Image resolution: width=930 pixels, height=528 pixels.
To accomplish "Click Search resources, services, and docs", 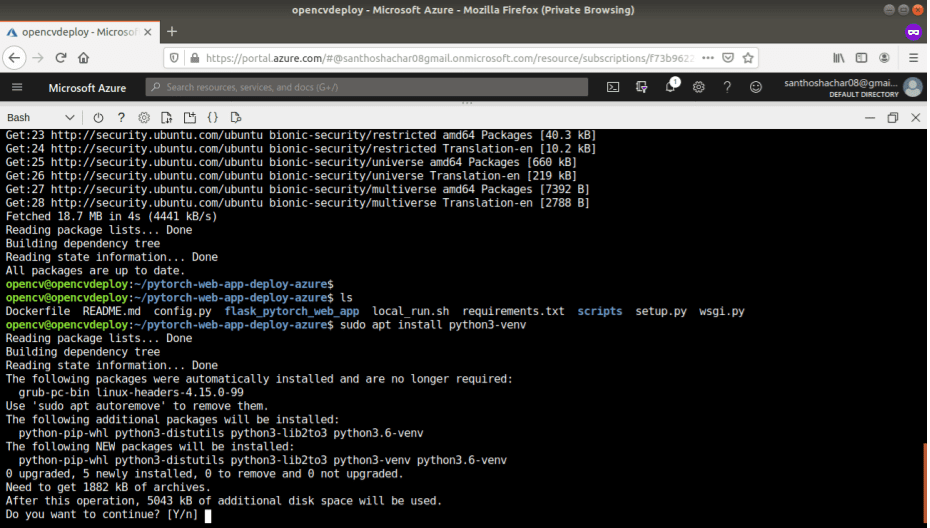I will pyautogui.click(x=367, y=87).
